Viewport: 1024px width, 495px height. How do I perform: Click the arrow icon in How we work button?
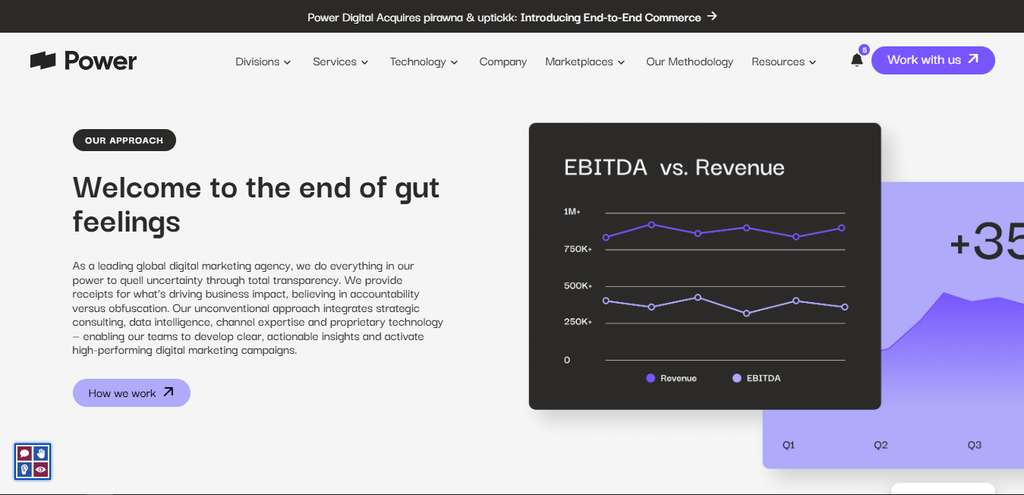[168, 392]
